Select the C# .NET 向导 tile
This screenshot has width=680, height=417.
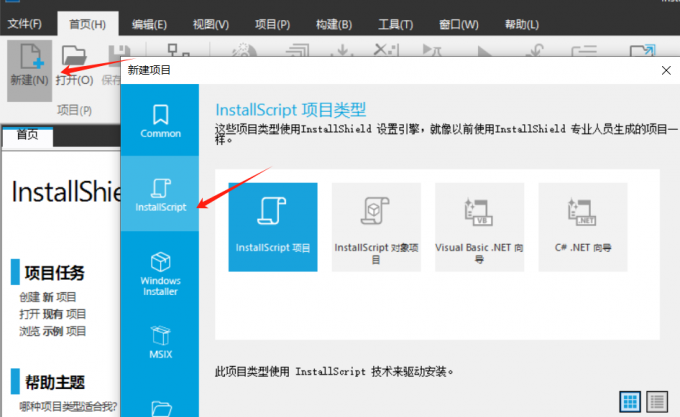coord(582,226)
